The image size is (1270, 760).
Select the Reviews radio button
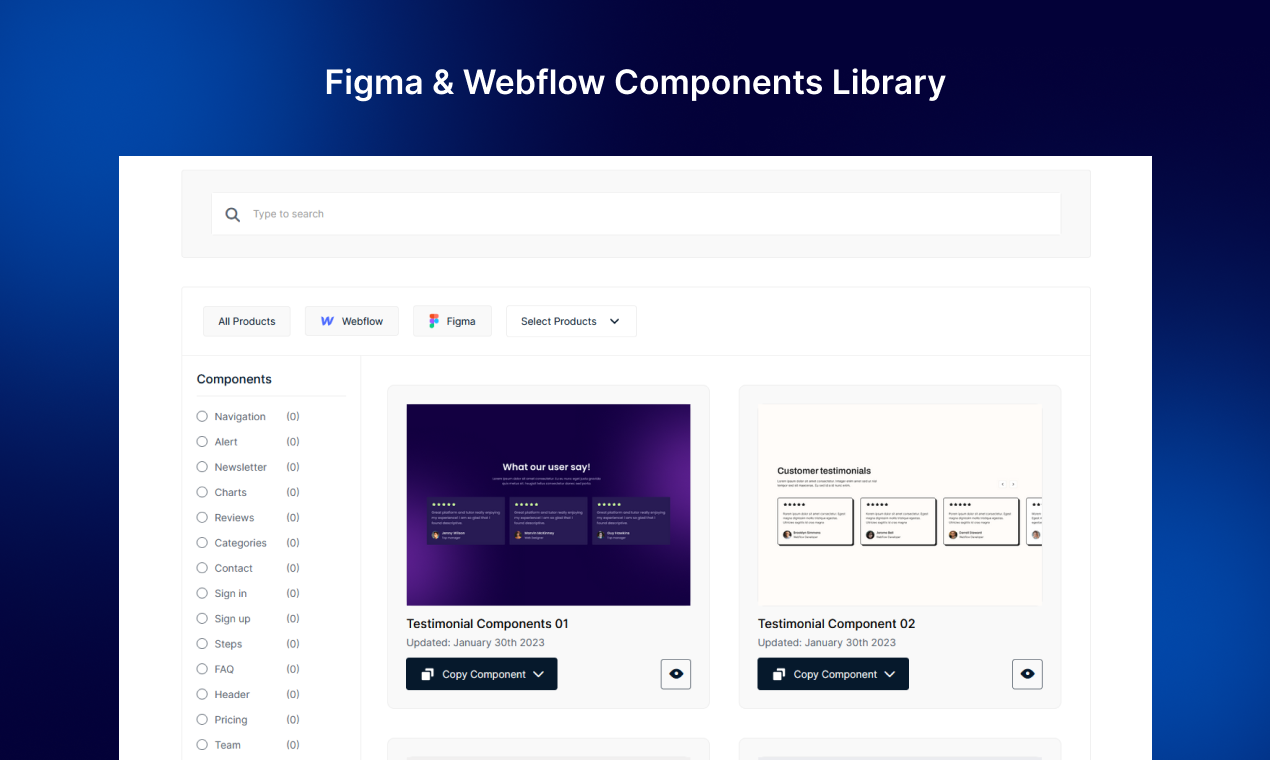pos(202,517)
